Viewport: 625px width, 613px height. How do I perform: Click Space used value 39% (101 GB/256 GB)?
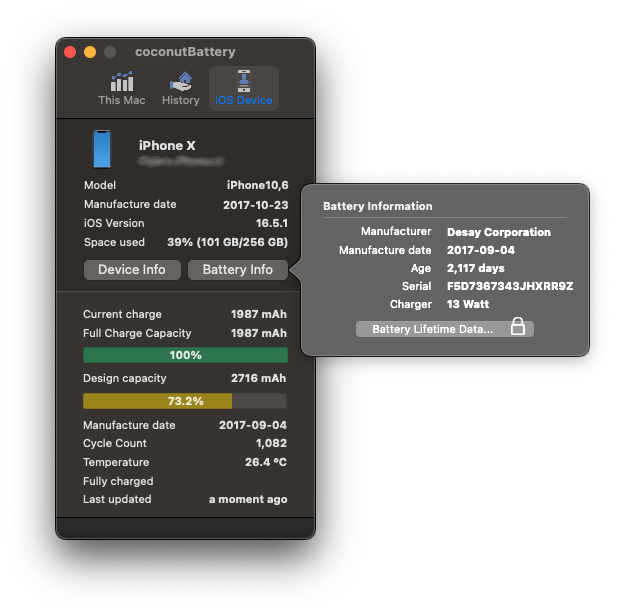[228, 242]
